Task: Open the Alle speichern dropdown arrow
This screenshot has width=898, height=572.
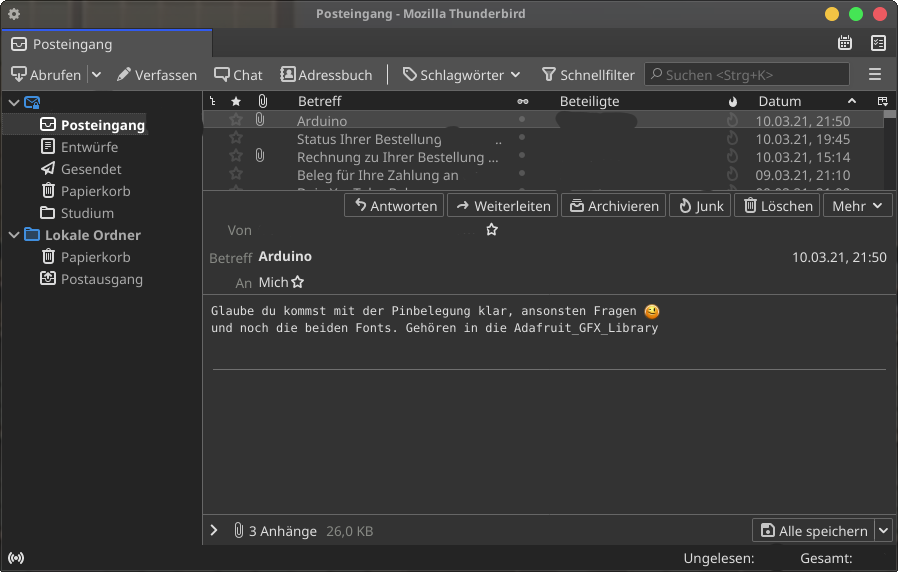Action: click(x=883, y=531)
